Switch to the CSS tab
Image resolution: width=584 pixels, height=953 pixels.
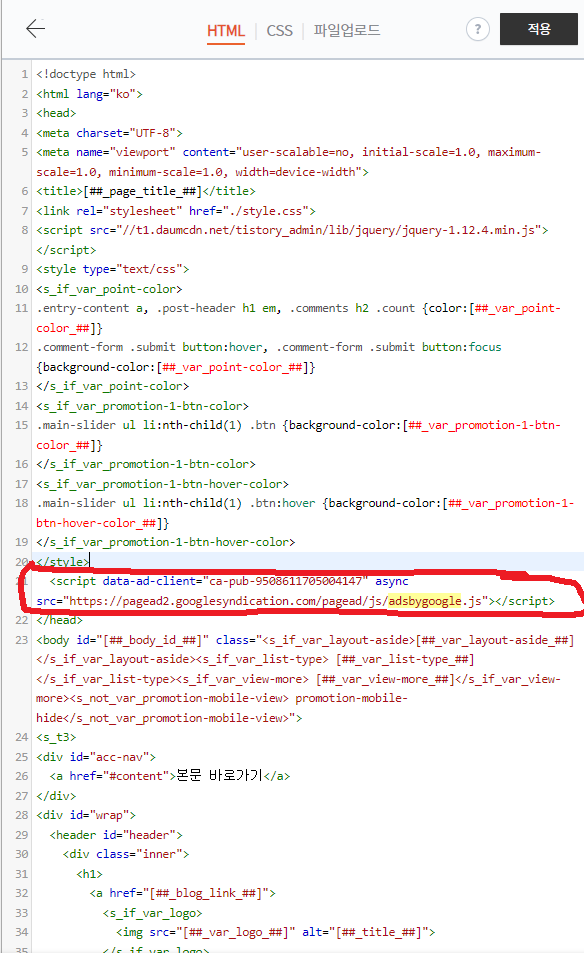coord(280,30)
